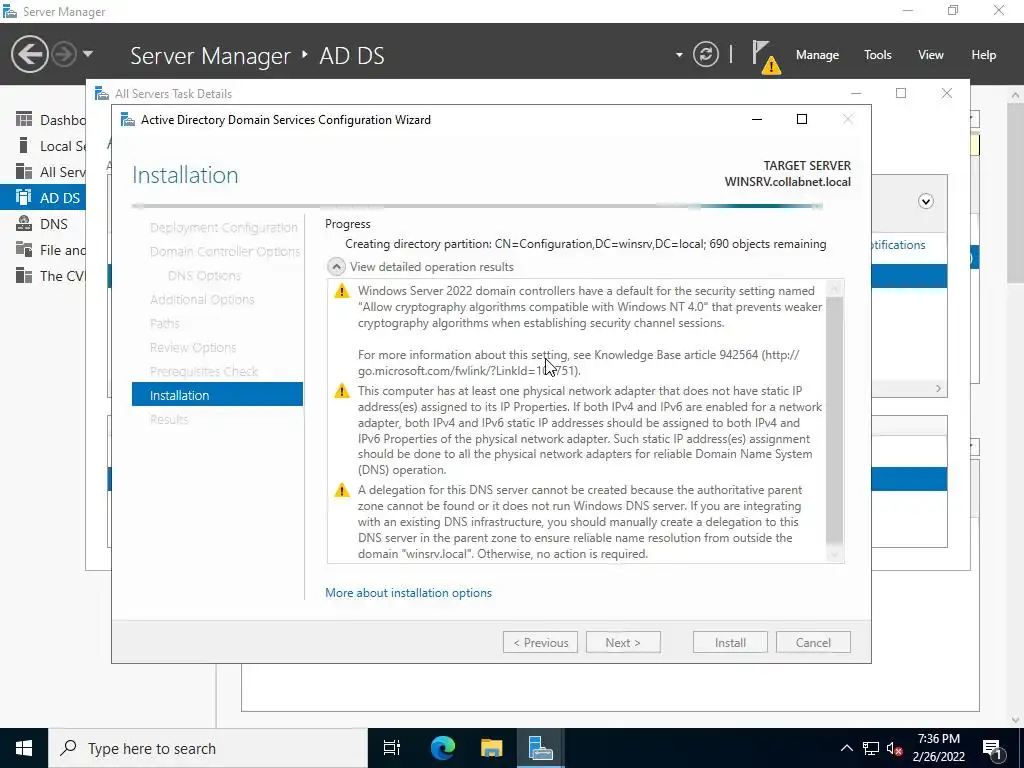The height and width of the screenshot is (768, 1024).
Task: Show hidden system tray icons
Action: [846, 748]
